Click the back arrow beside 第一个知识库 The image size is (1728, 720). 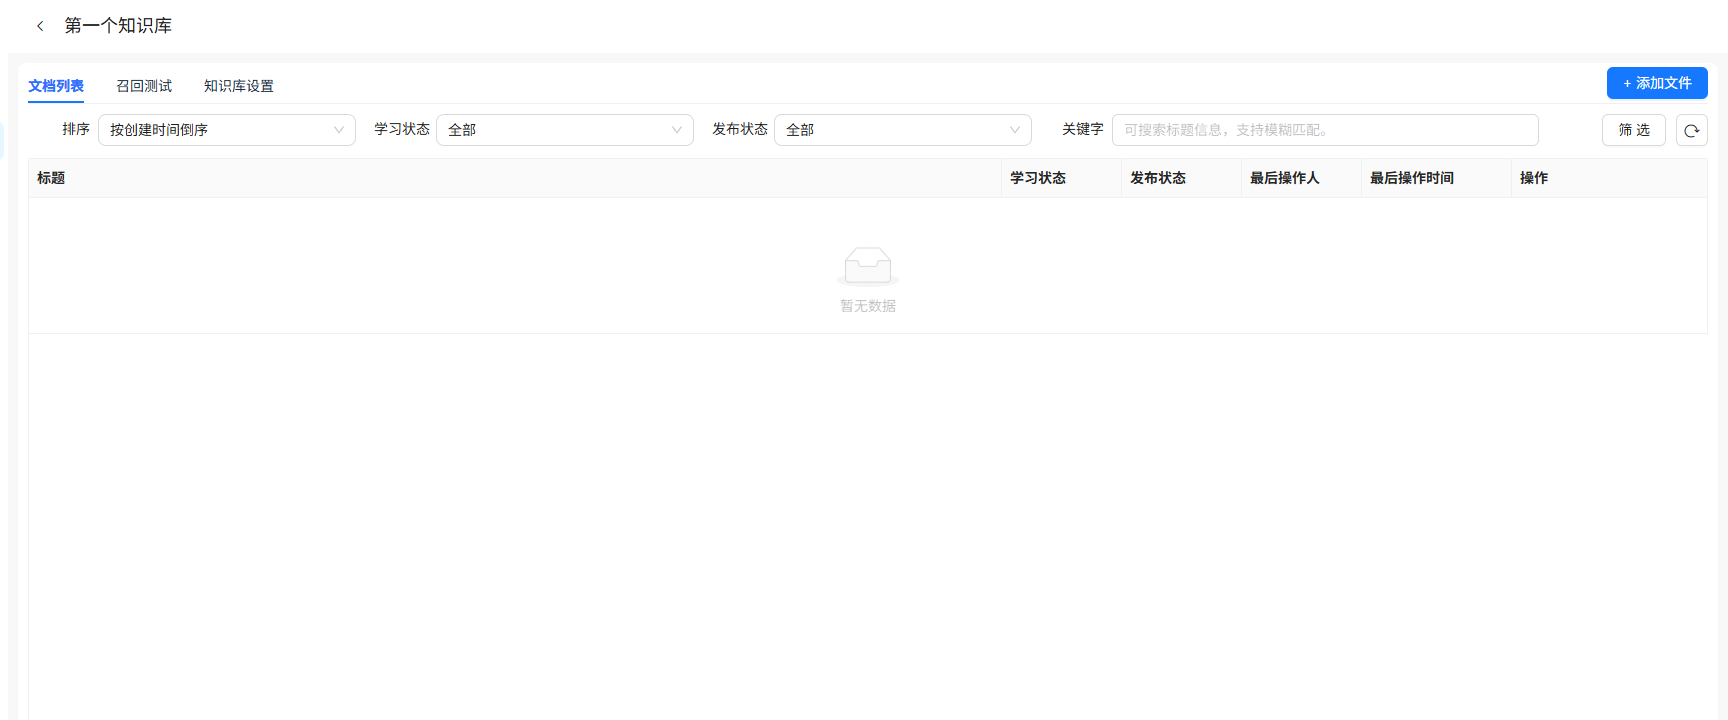pos(40,26)
